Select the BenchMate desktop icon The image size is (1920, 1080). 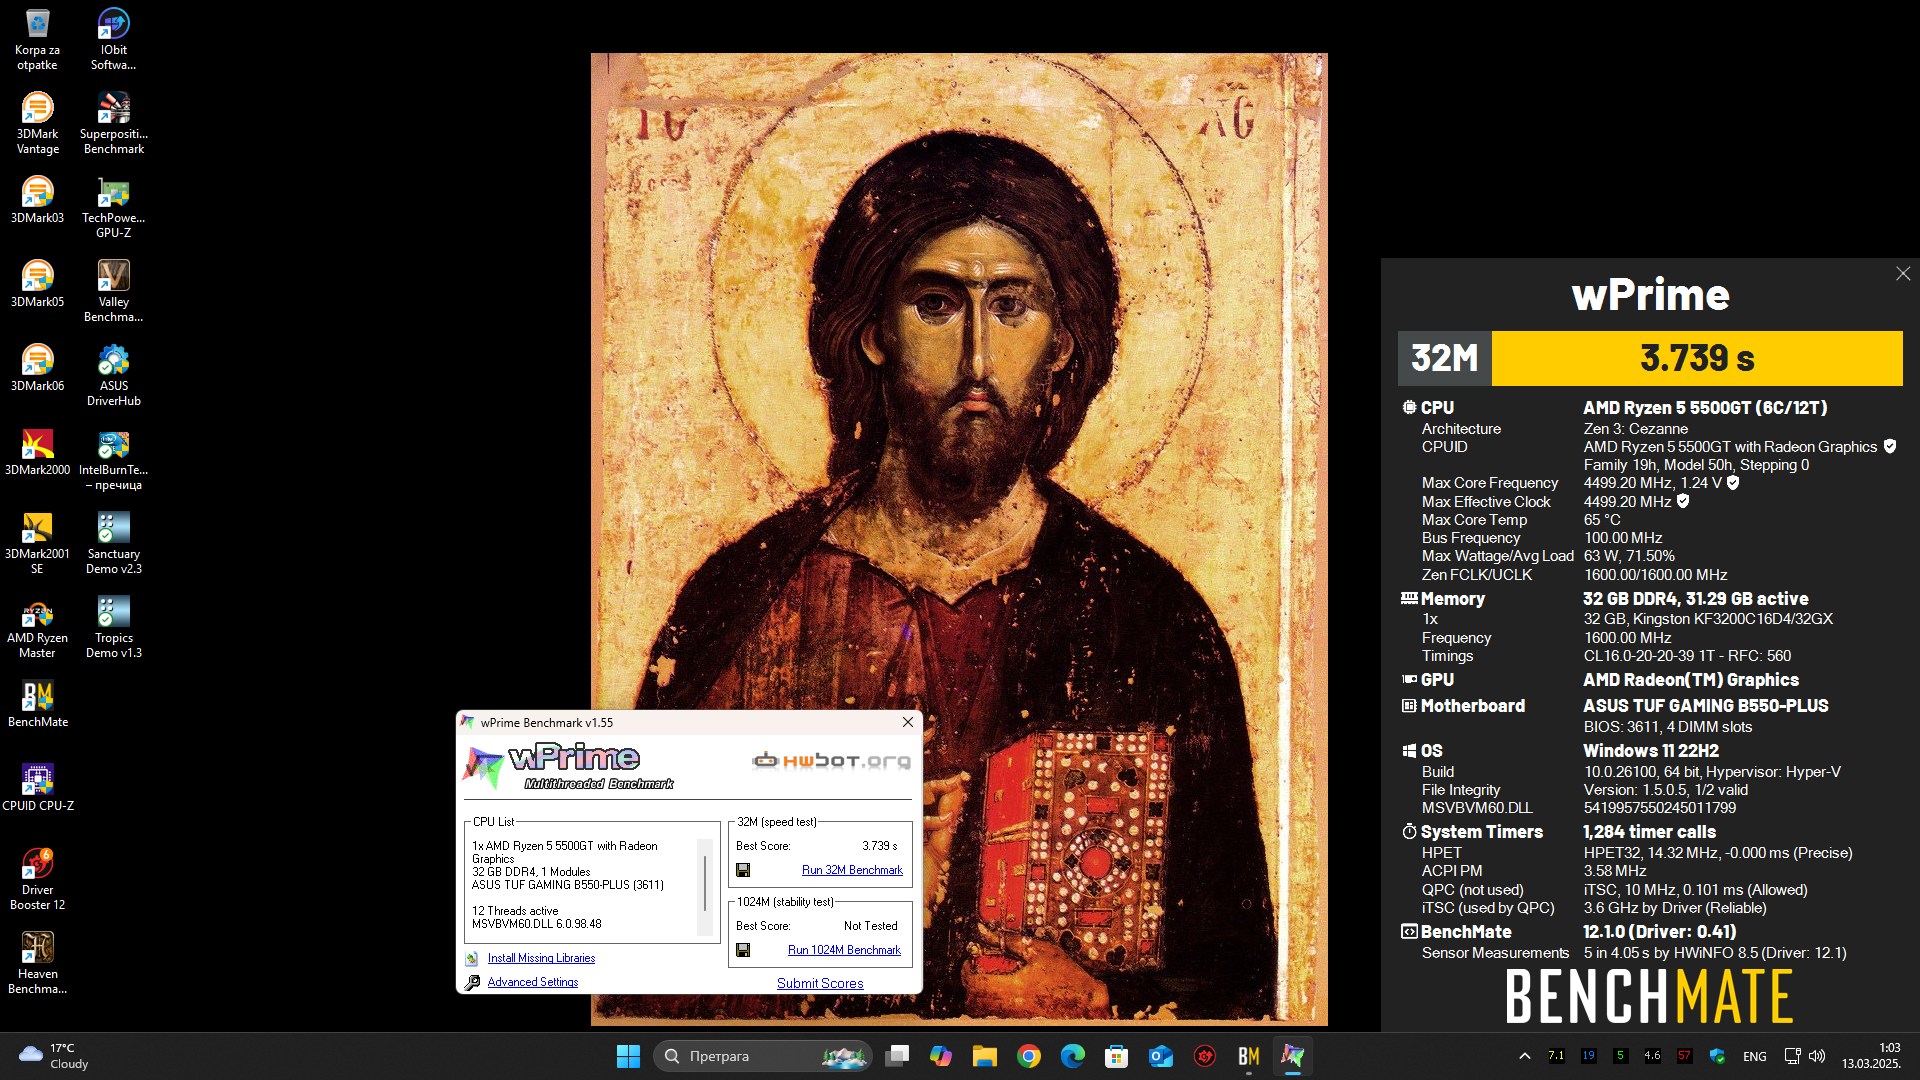click(37, 704)
